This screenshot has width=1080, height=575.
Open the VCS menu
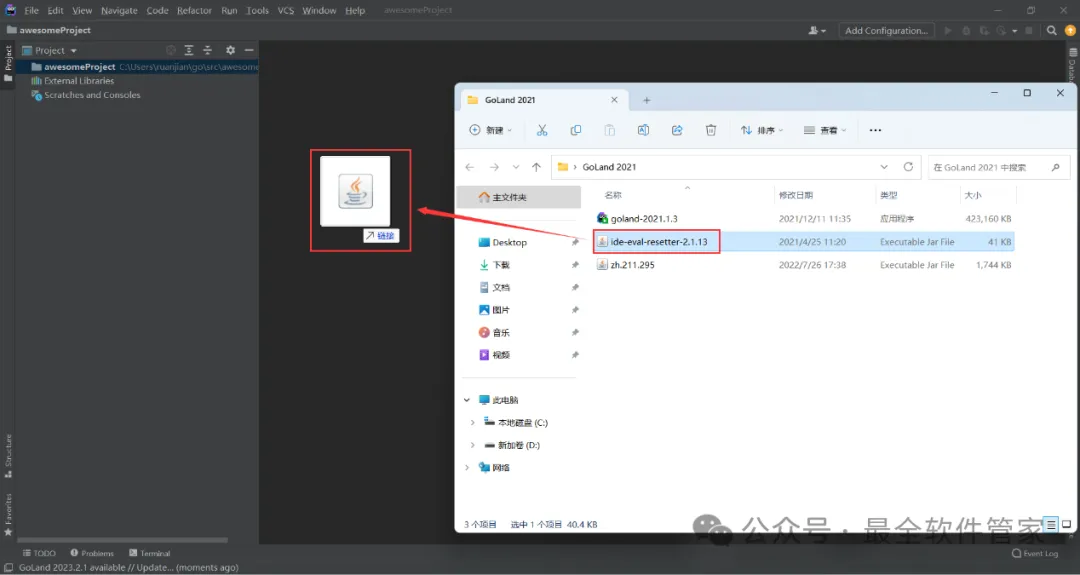[286, 10]
